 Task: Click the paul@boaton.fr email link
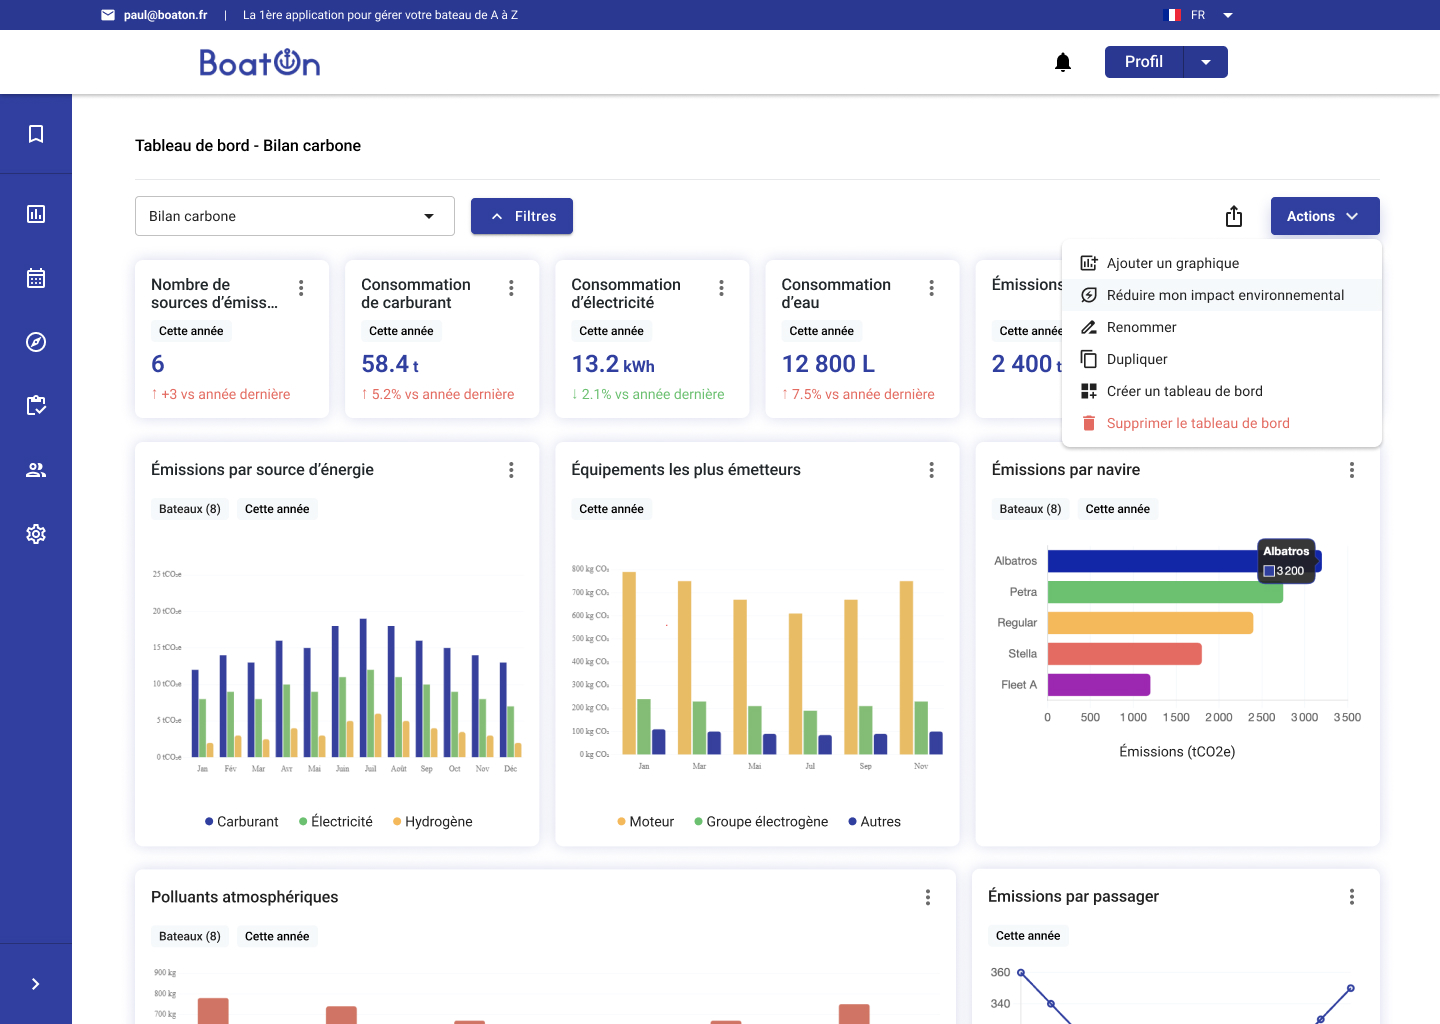[164, 15]
